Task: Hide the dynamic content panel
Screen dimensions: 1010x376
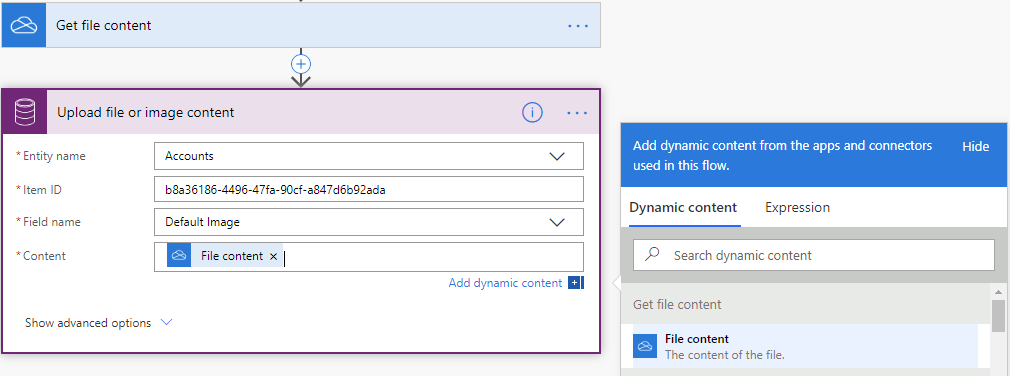Action: coord(975,146)
